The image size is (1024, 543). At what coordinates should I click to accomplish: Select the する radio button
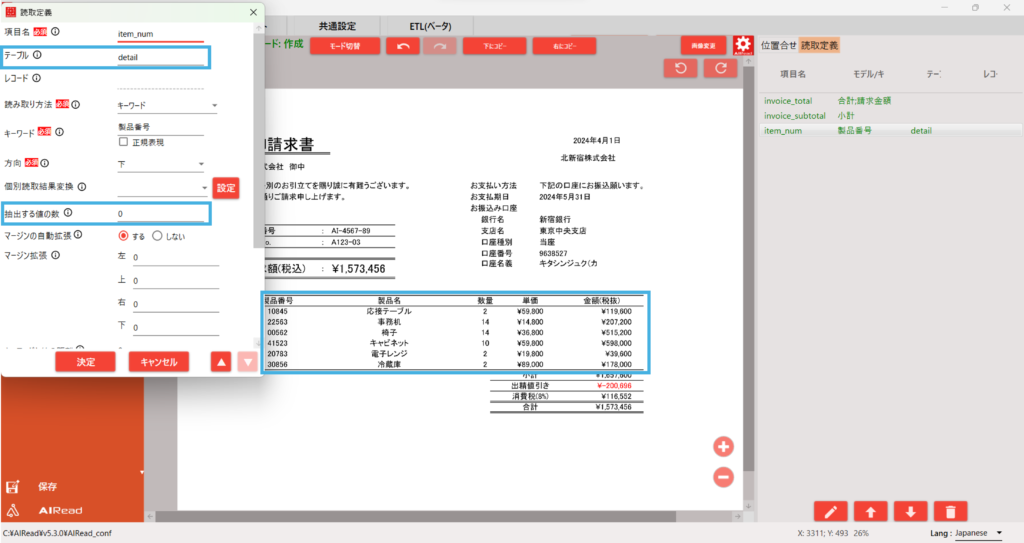tap(124, 236)
